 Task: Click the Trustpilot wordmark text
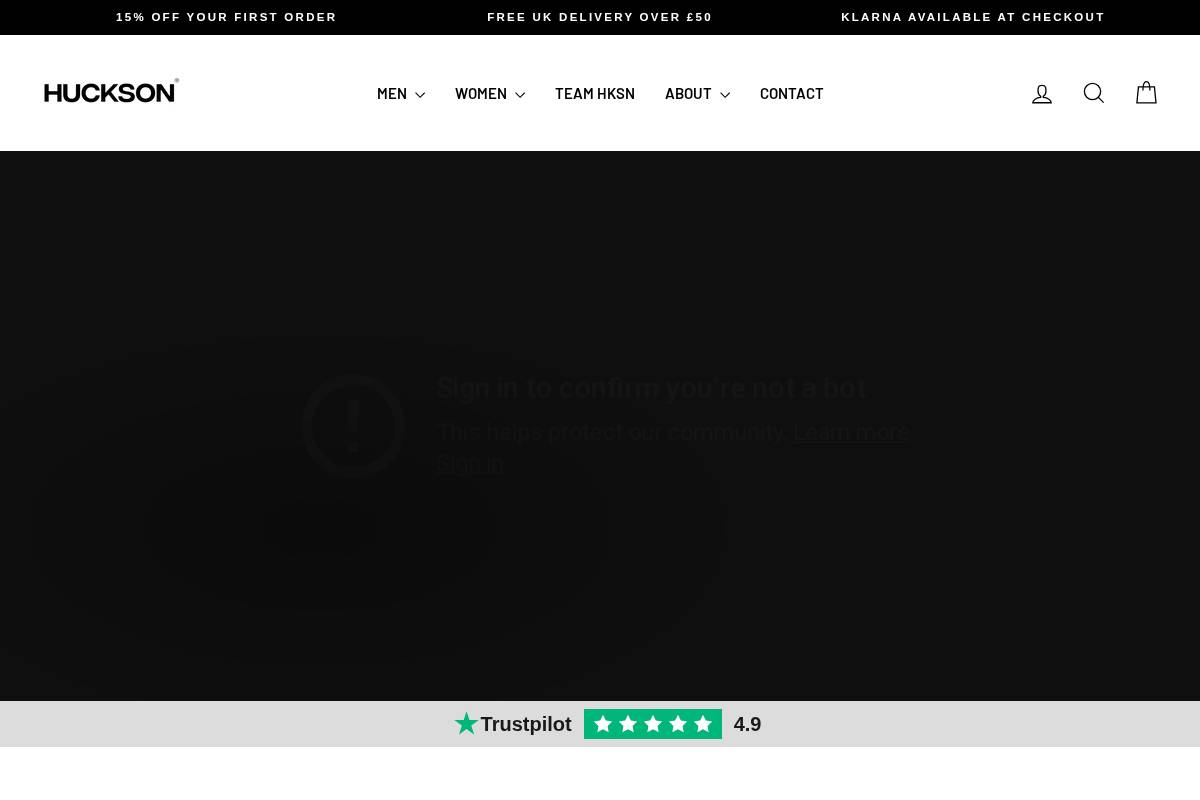click(526, 724)
